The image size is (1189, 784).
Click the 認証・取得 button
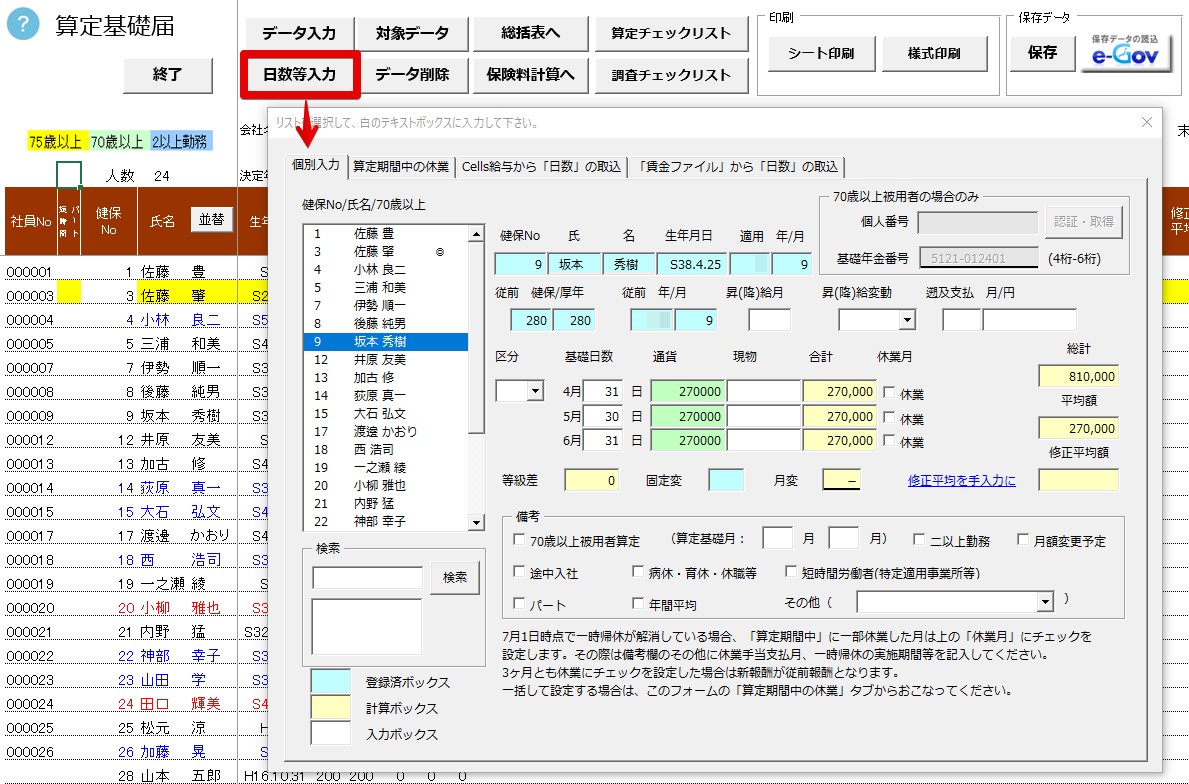pyautogui.click(x=1084, y=221)
